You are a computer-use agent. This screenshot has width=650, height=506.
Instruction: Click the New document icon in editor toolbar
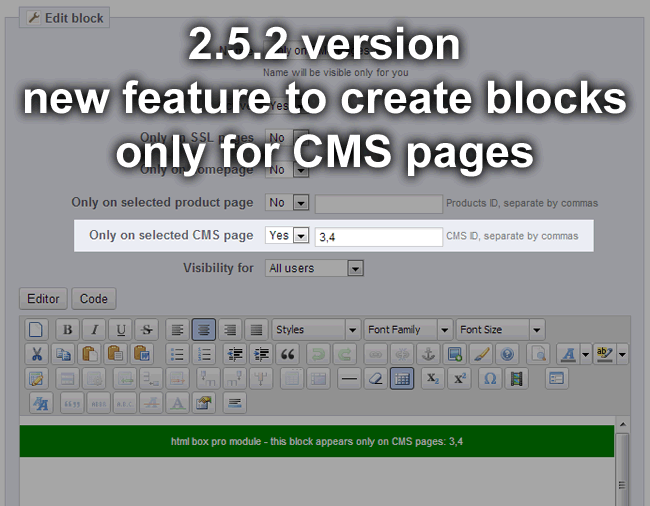tap(36, 329)
